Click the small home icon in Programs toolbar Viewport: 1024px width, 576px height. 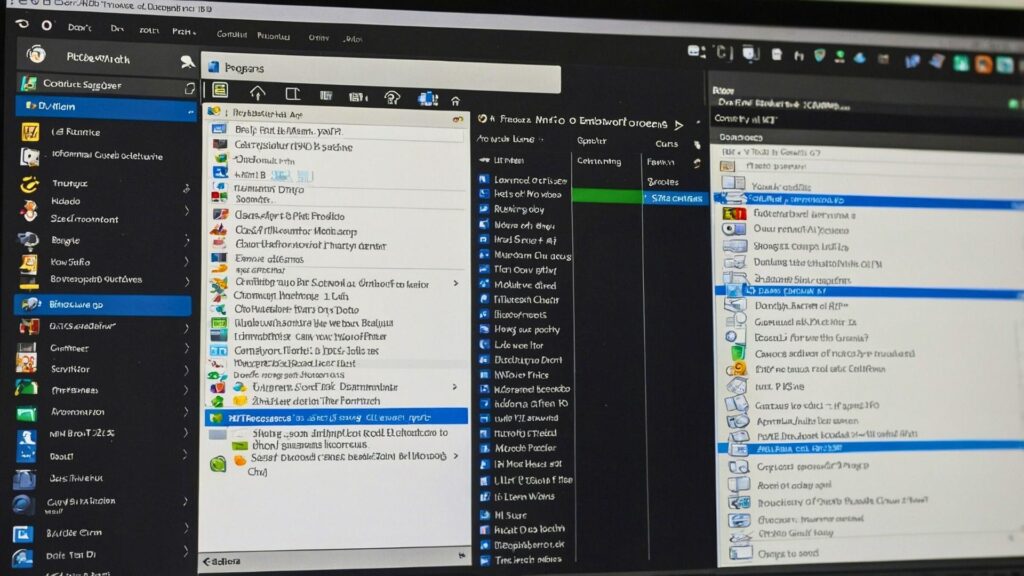(455, 101)
